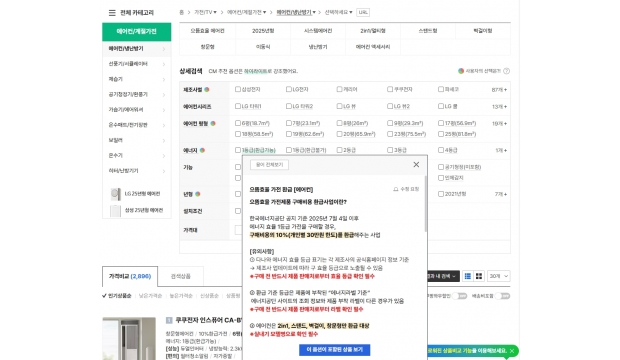Screen dimensions: 620x360
Task: Dismiss the green 상품비교 tooltip
Action: (x=512, y=351)
